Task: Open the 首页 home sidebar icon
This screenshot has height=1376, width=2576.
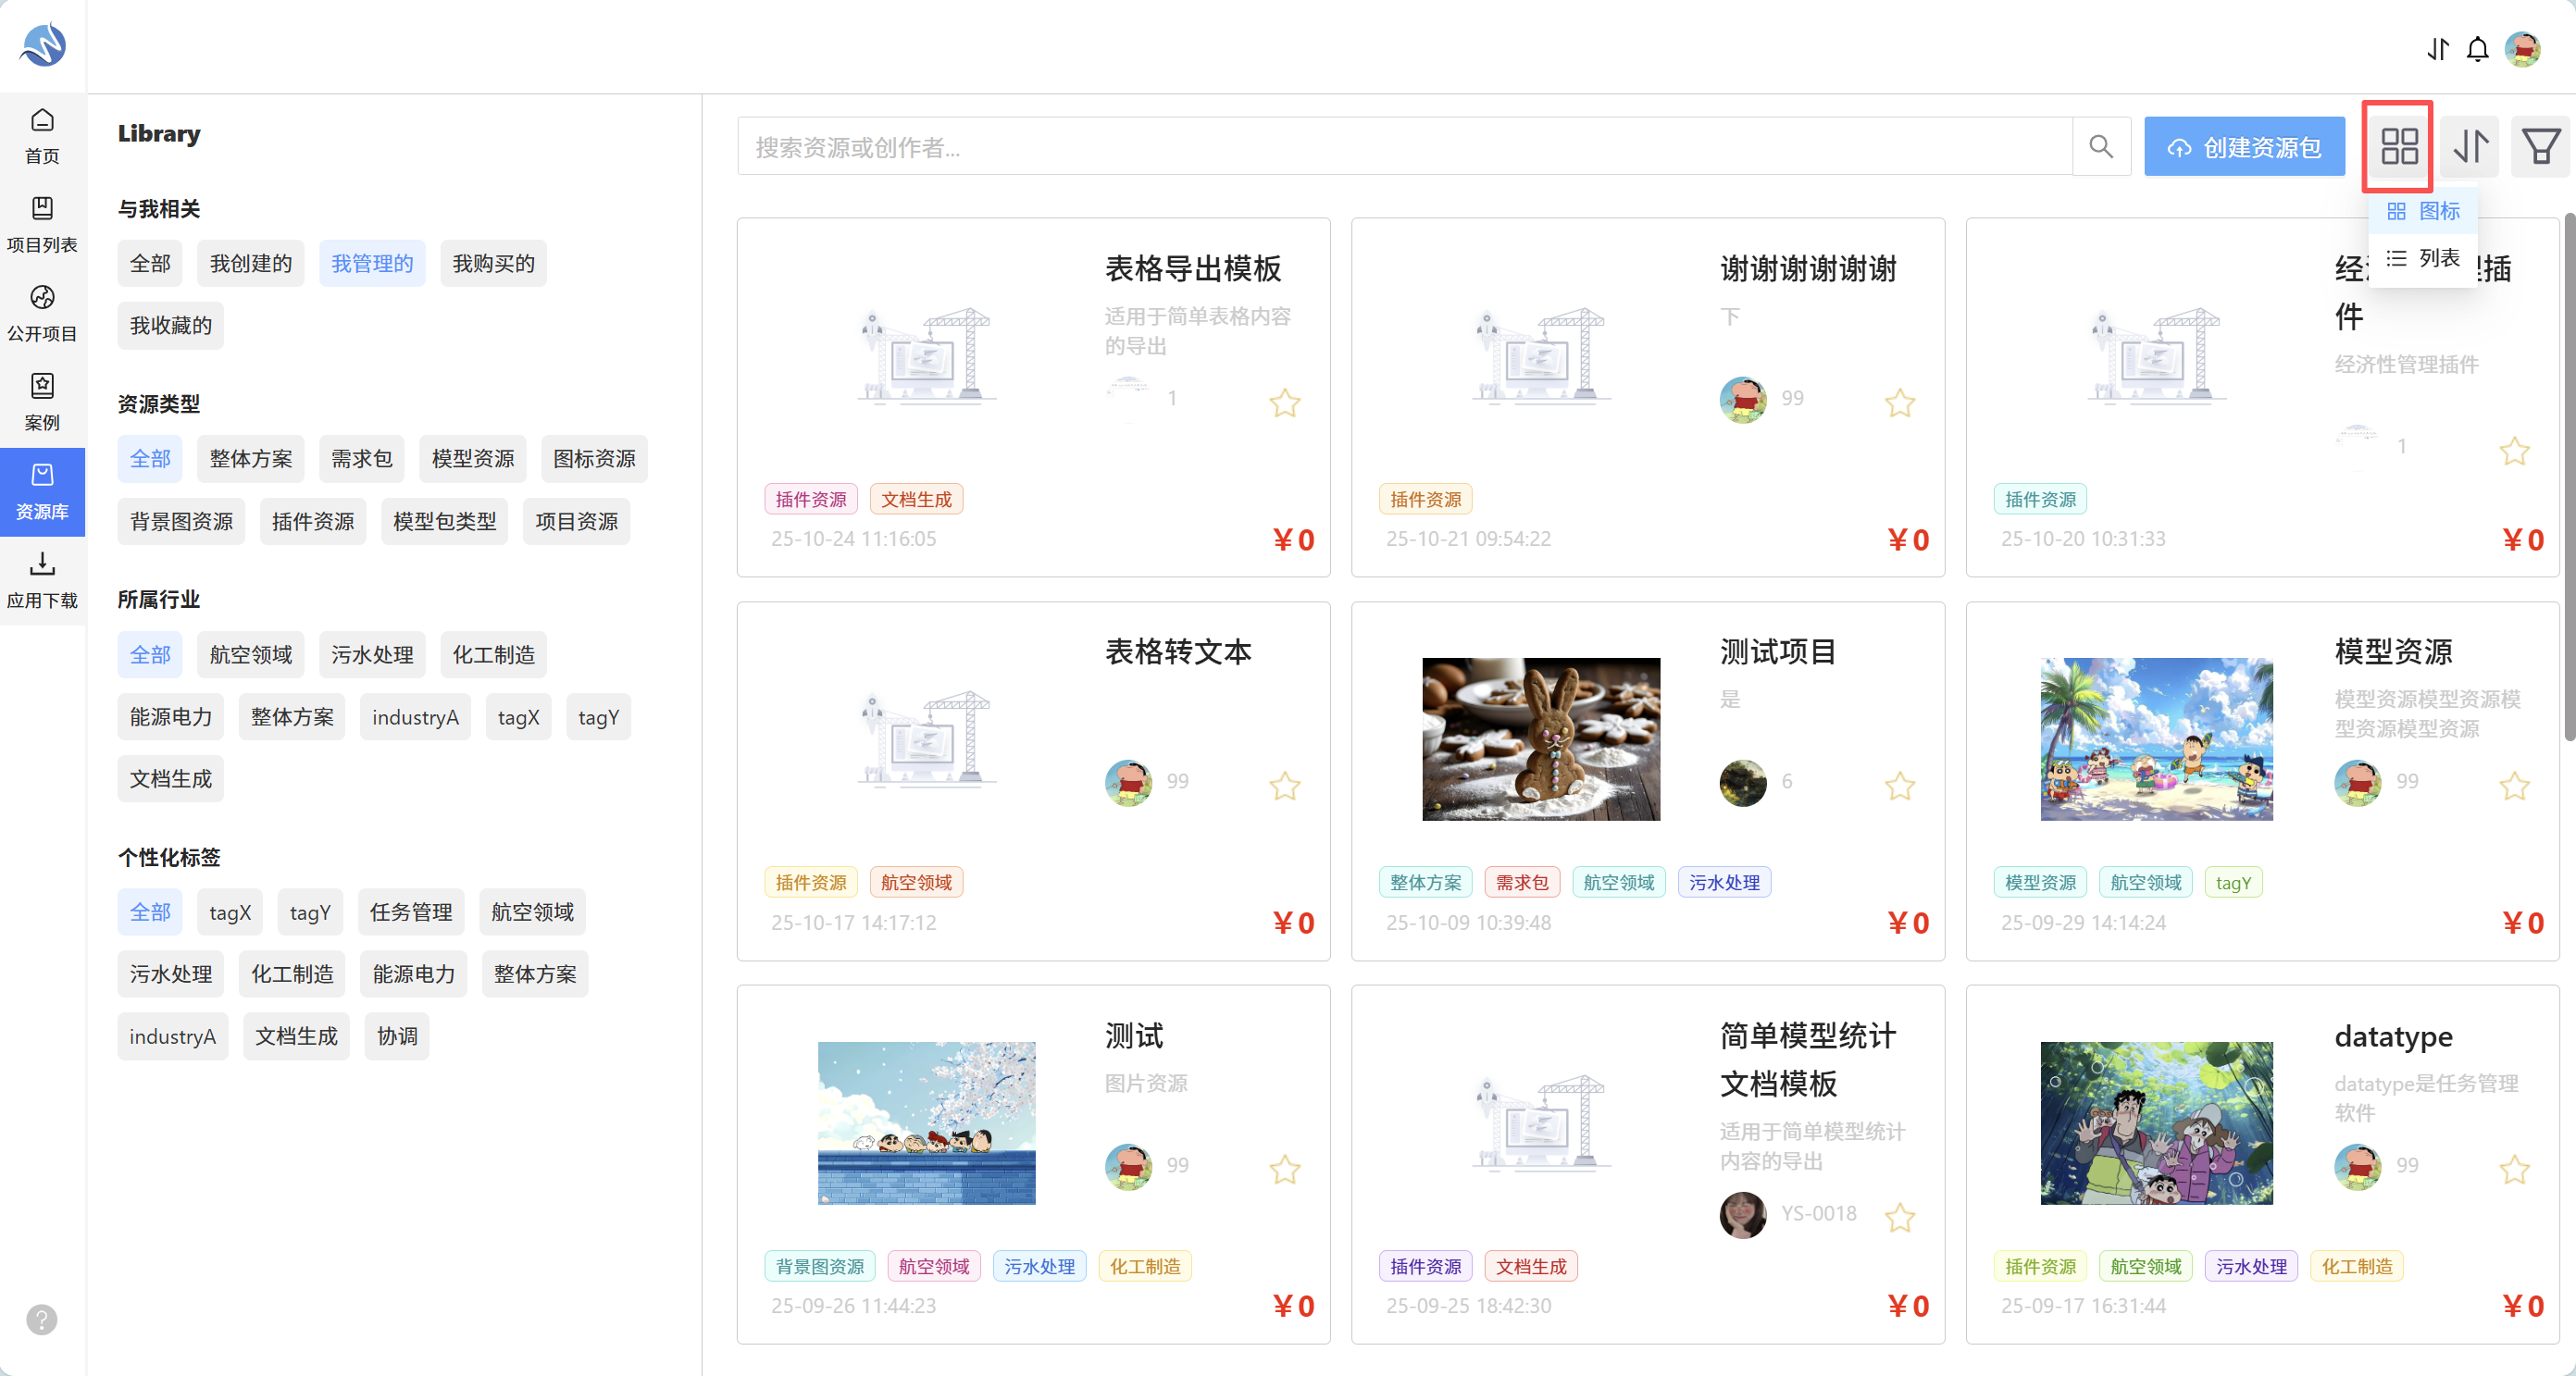Action: coord(42,136)
